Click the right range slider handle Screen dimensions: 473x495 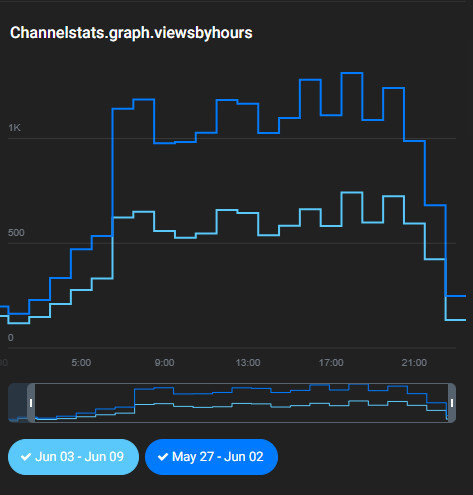point(452,403)
